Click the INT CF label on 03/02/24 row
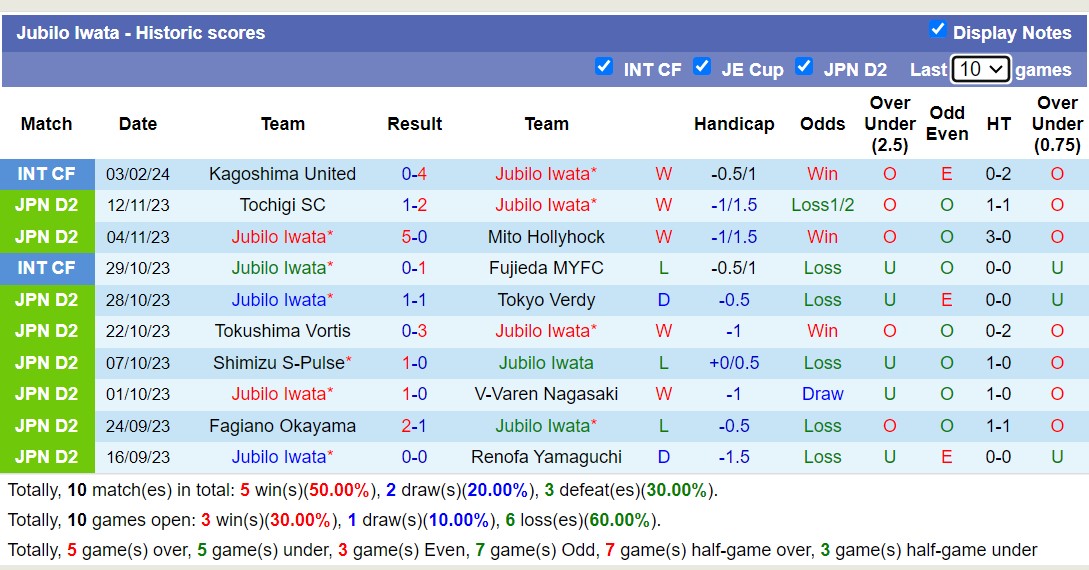The image size is (1089, 570). (x=47, y=174)
